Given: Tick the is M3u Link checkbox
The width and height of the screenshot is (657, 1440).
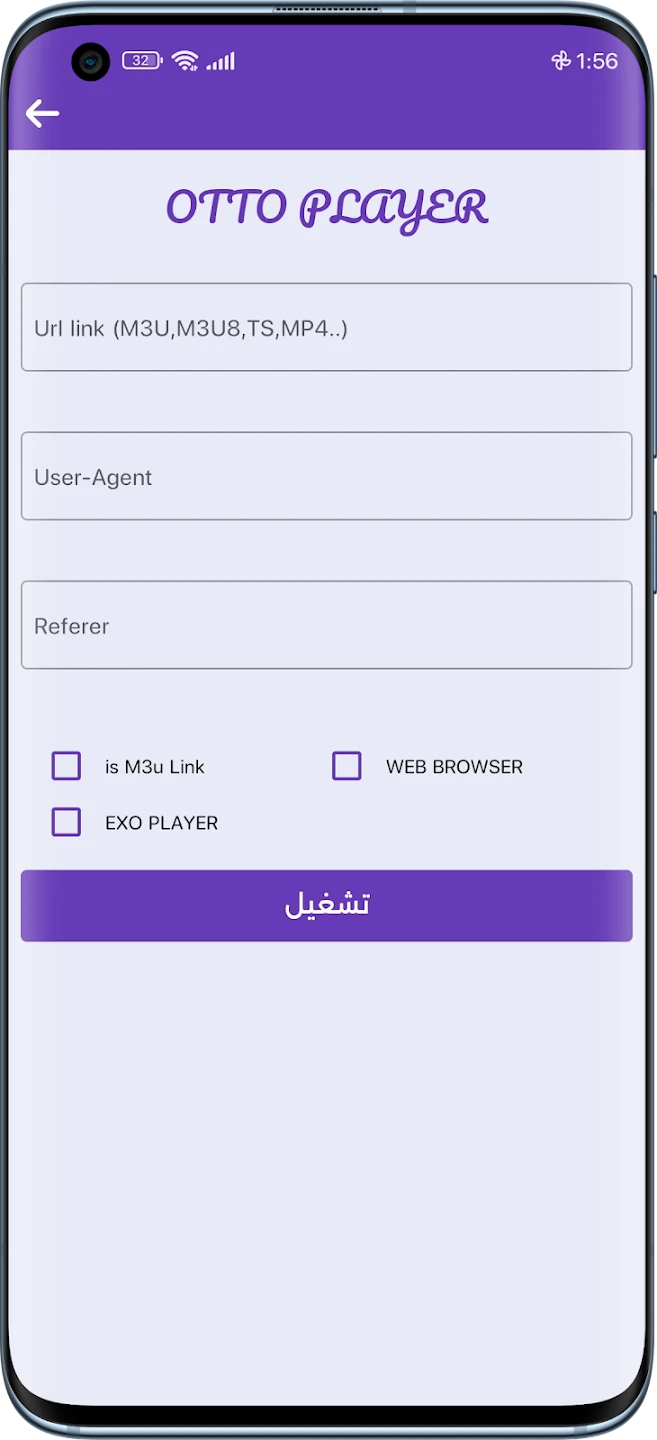Looking at the screenshot, I should coord(66,767).
